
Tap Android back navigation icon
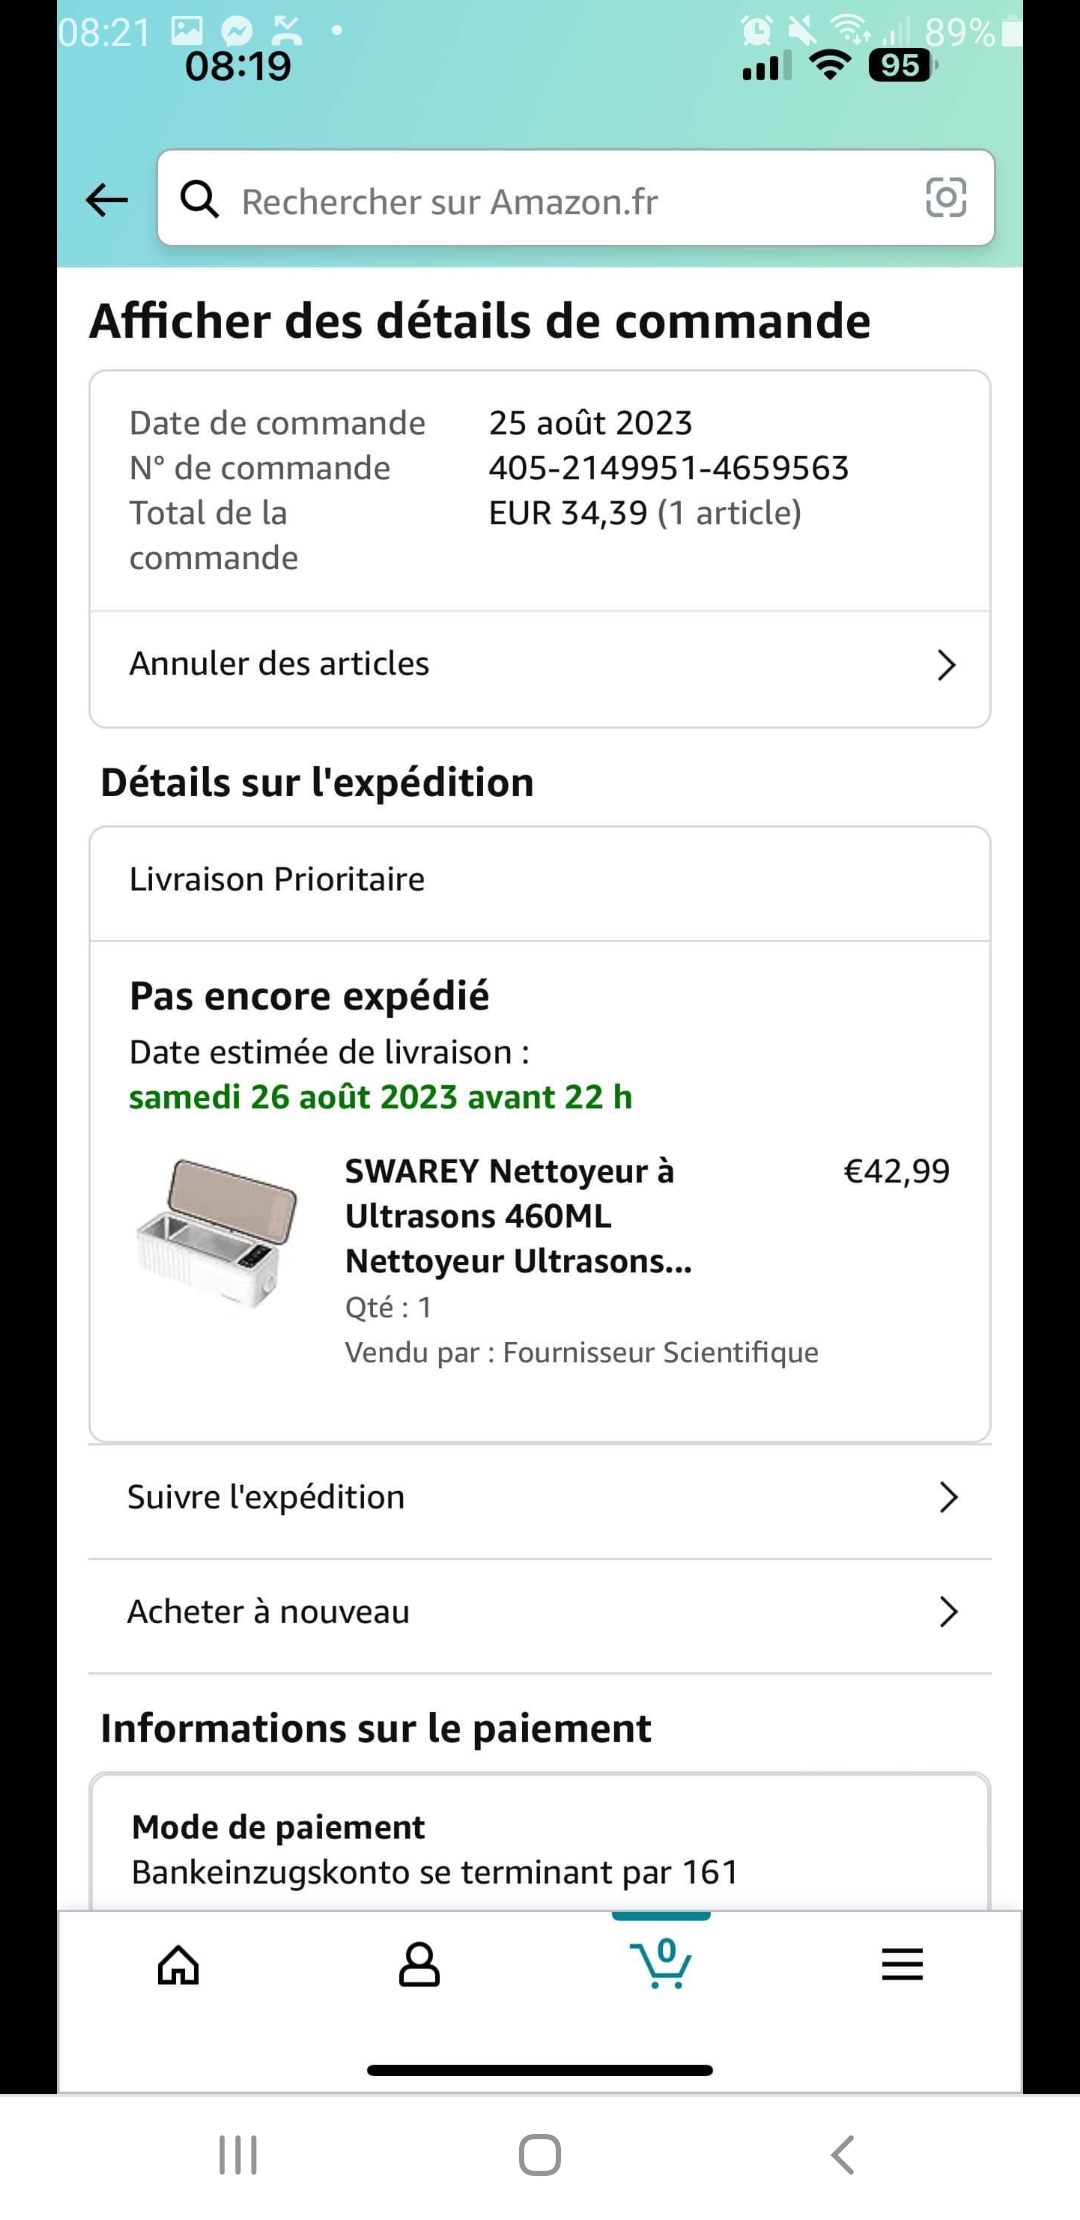[x=843, y=2154]
